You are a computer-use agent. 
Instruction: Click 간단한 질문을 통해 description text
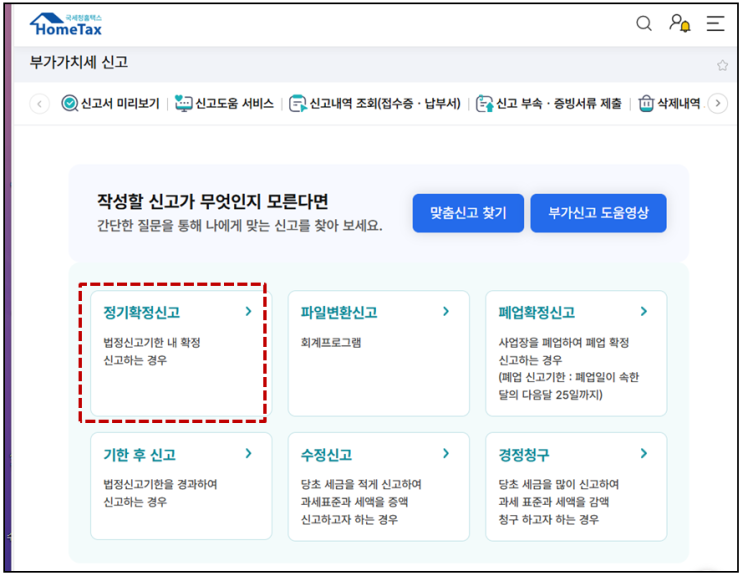point(240,225)
